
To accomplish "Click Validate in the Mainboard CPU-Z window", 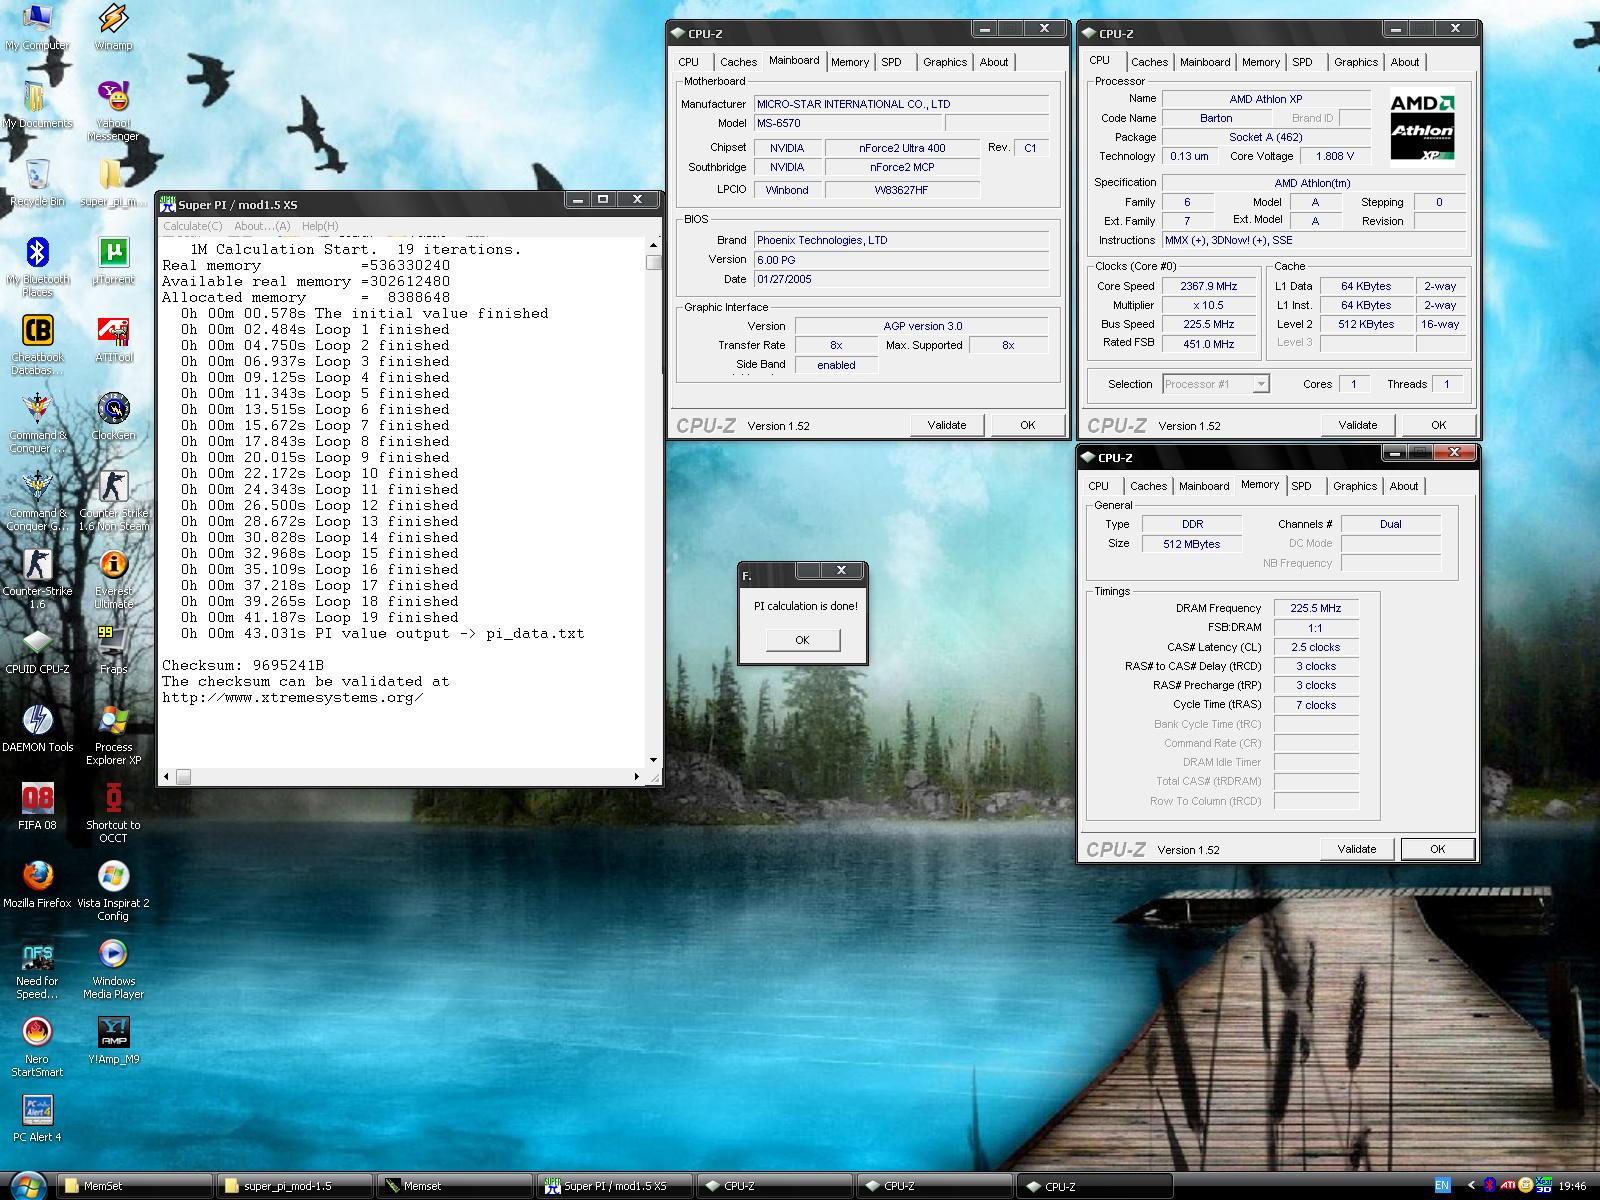I will point(947,425).
